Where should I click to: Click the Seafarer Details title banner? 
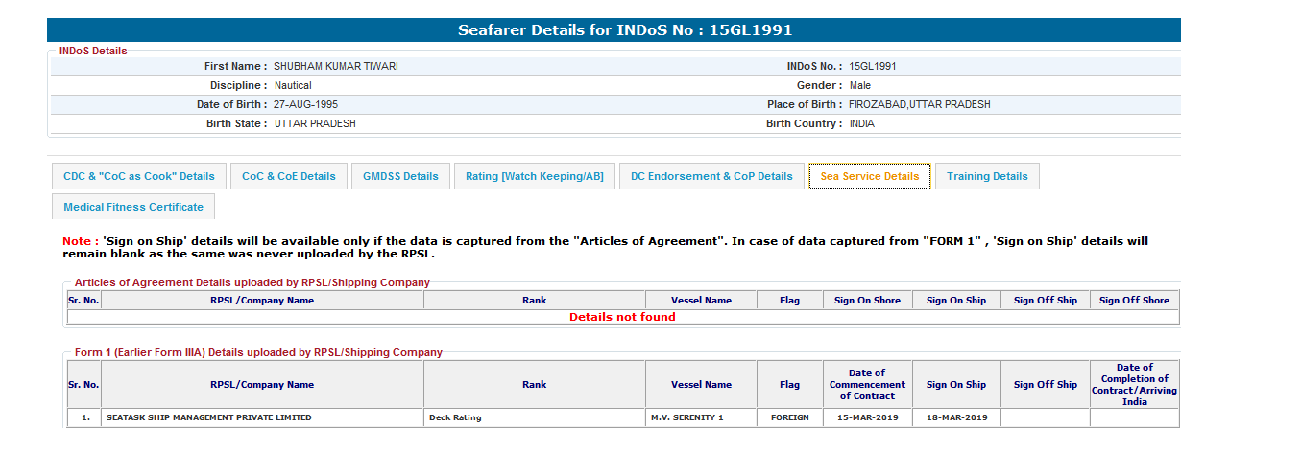pyautogui.click(x=624, y=30)
